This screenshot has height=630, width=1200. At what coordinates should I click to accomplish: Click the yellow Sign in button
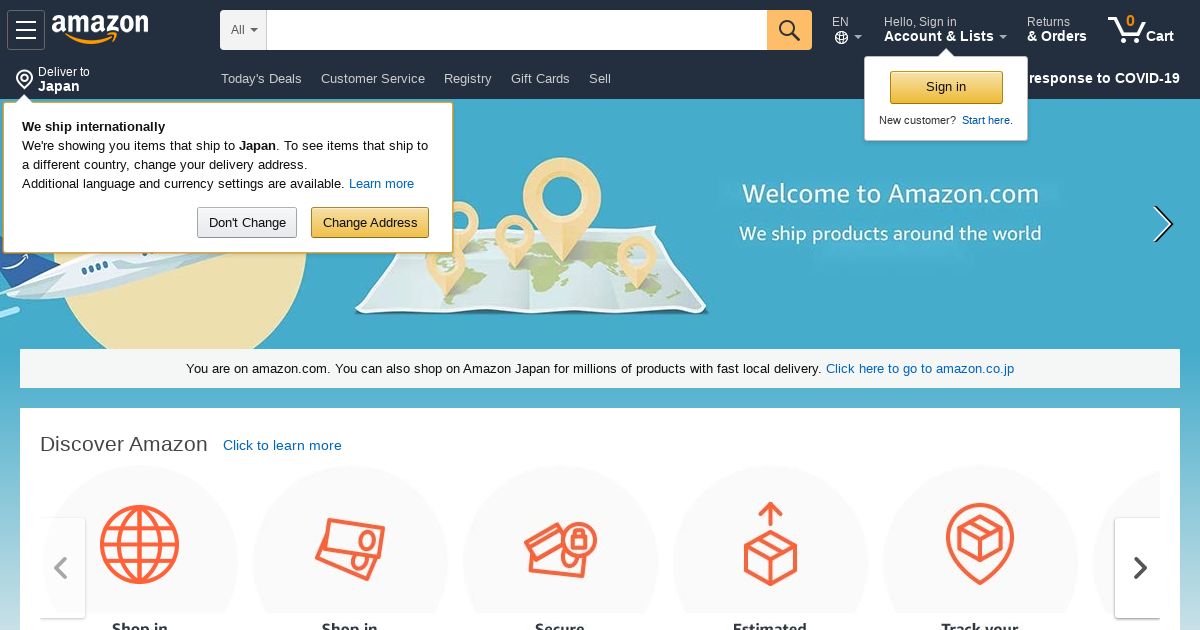tap(946, 87)
